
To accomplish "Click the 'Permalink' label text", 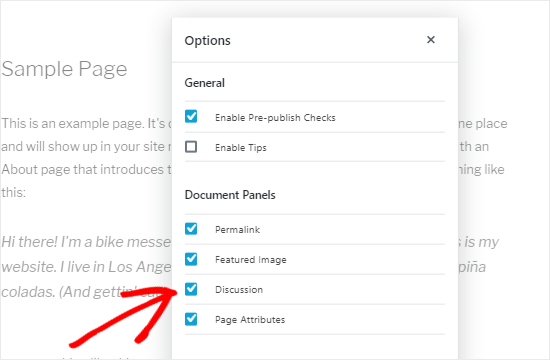I will [x=237, y=230].
